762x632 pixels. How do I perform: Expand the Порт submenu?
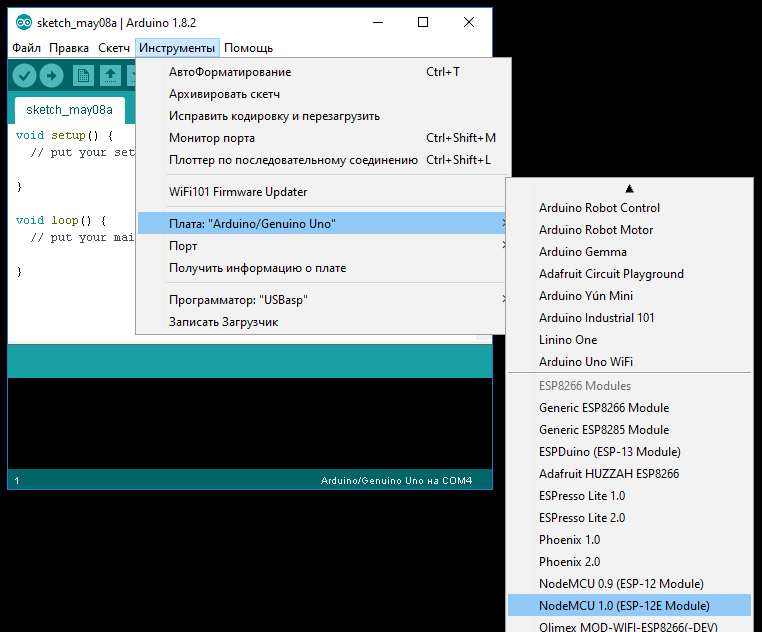click(x=321, y=246)
